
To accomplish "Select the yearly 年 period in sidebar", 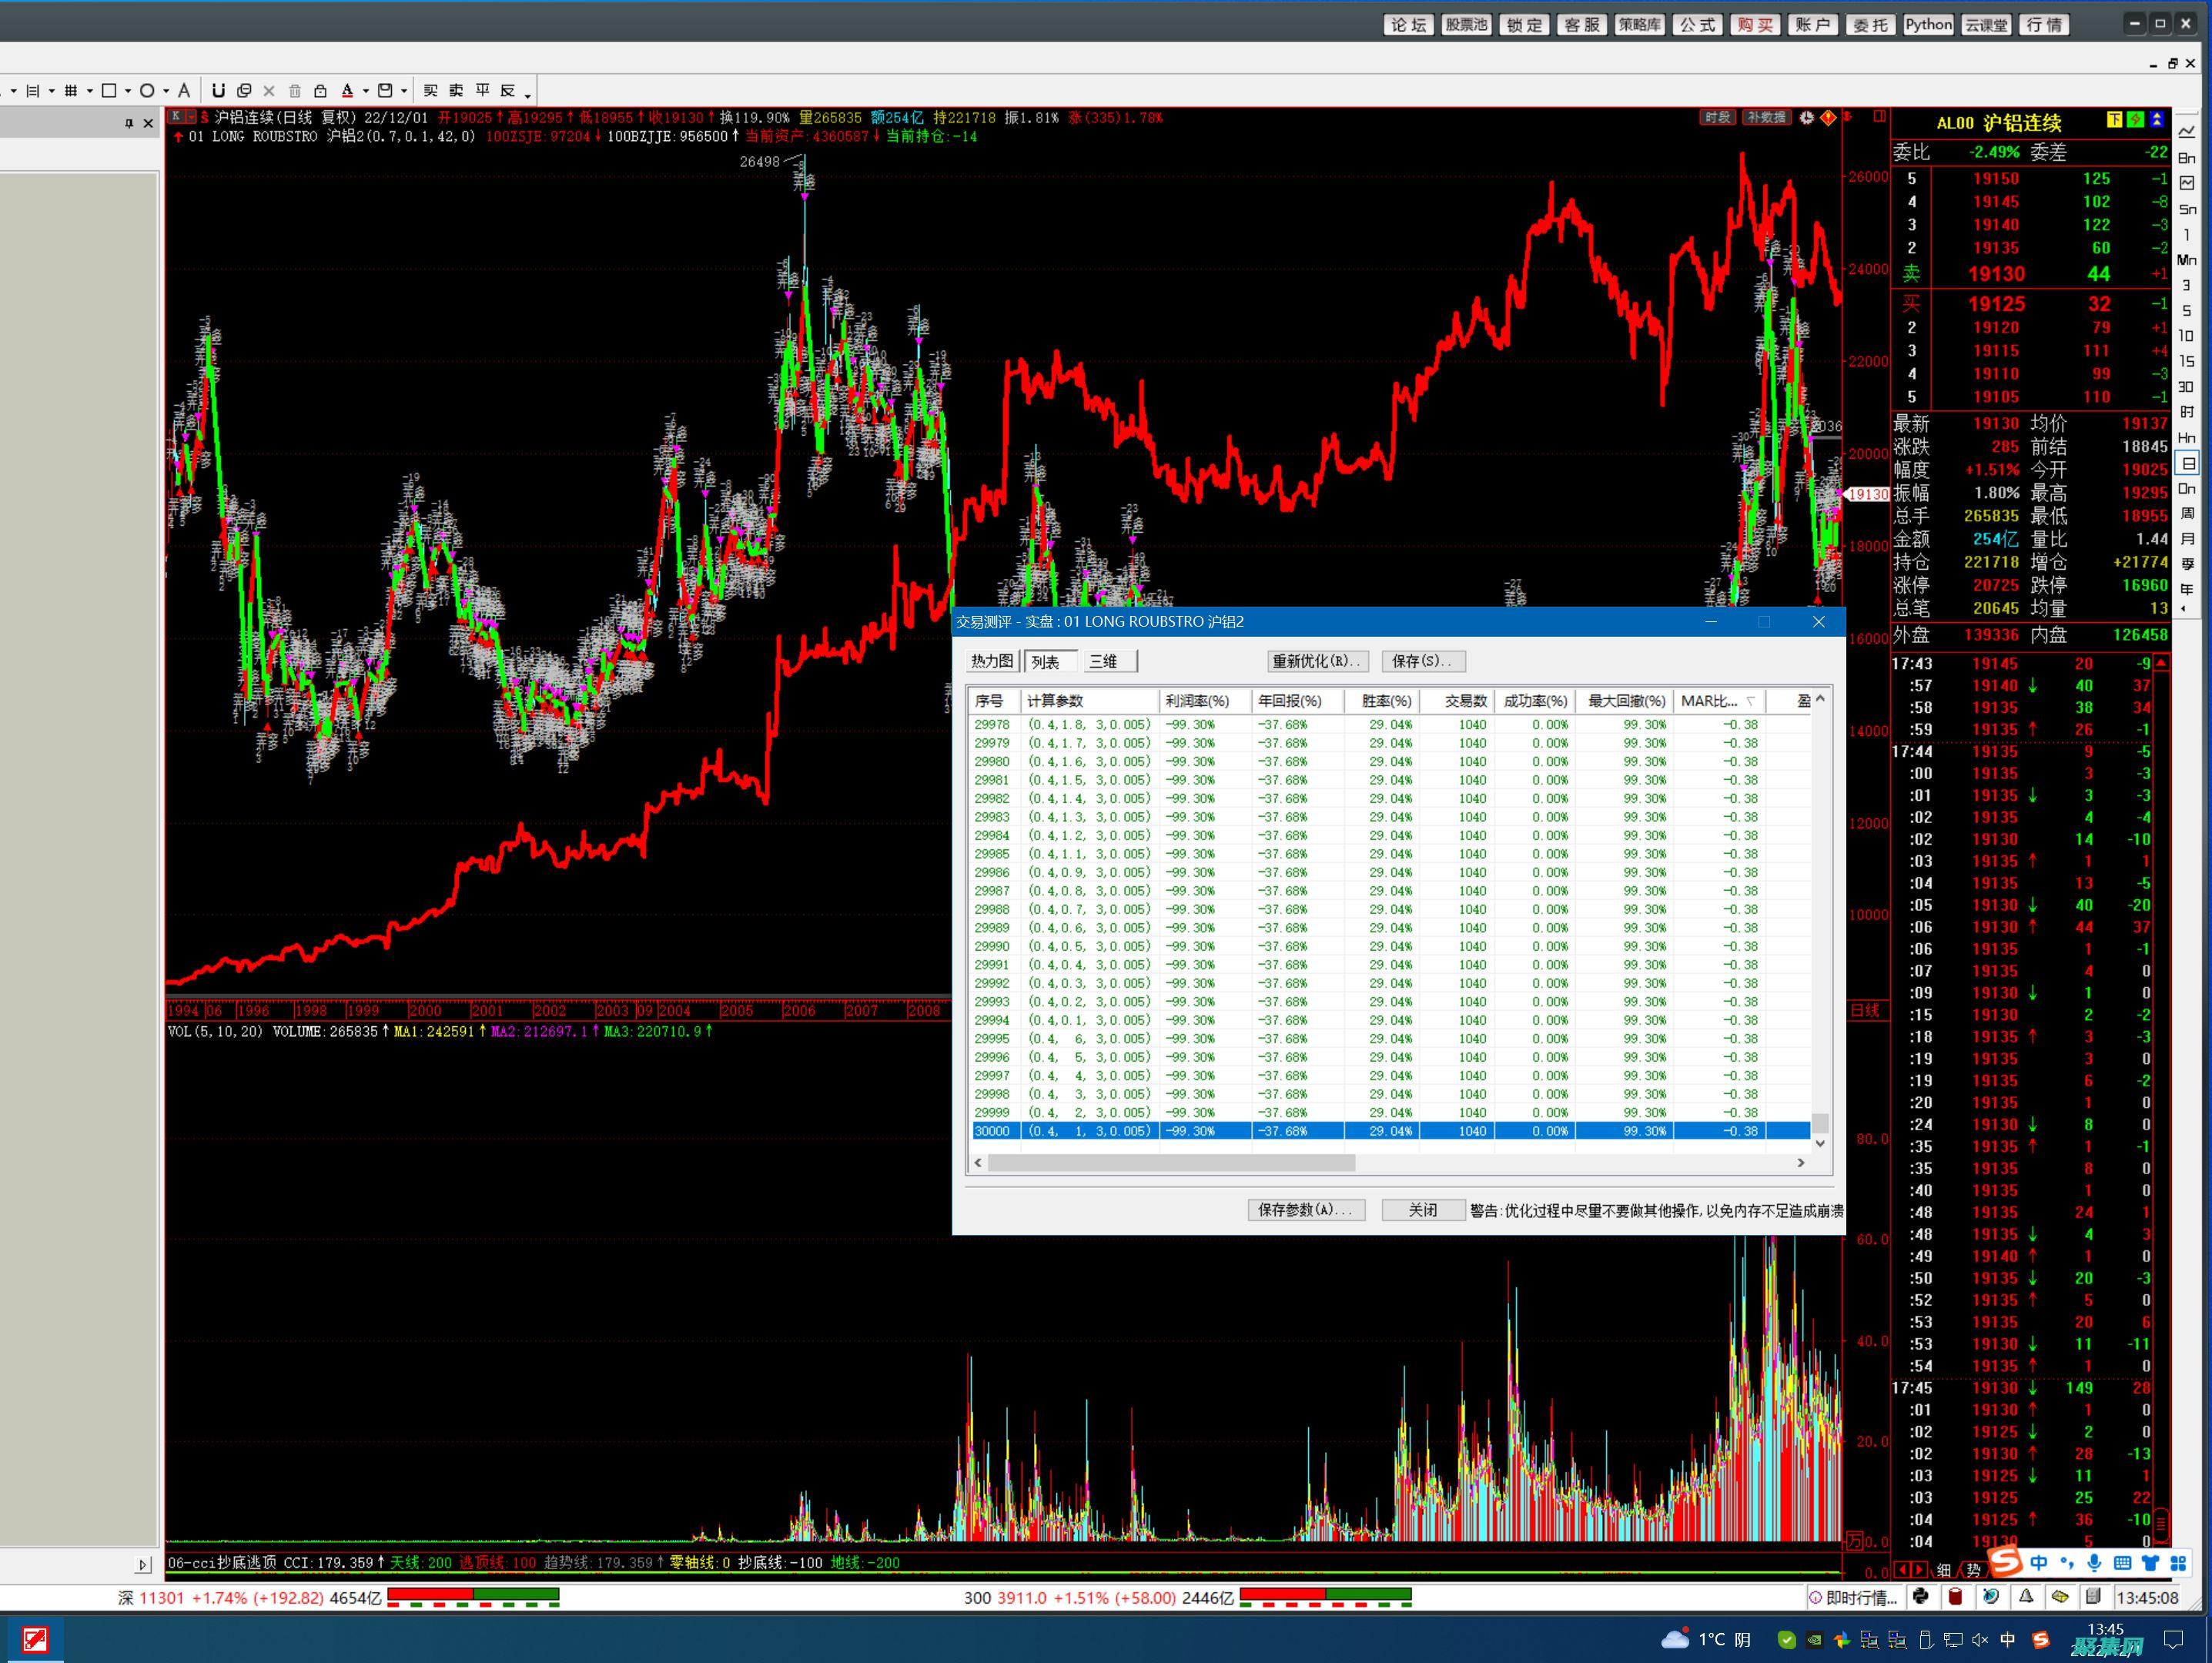I will coord(2187,588).
